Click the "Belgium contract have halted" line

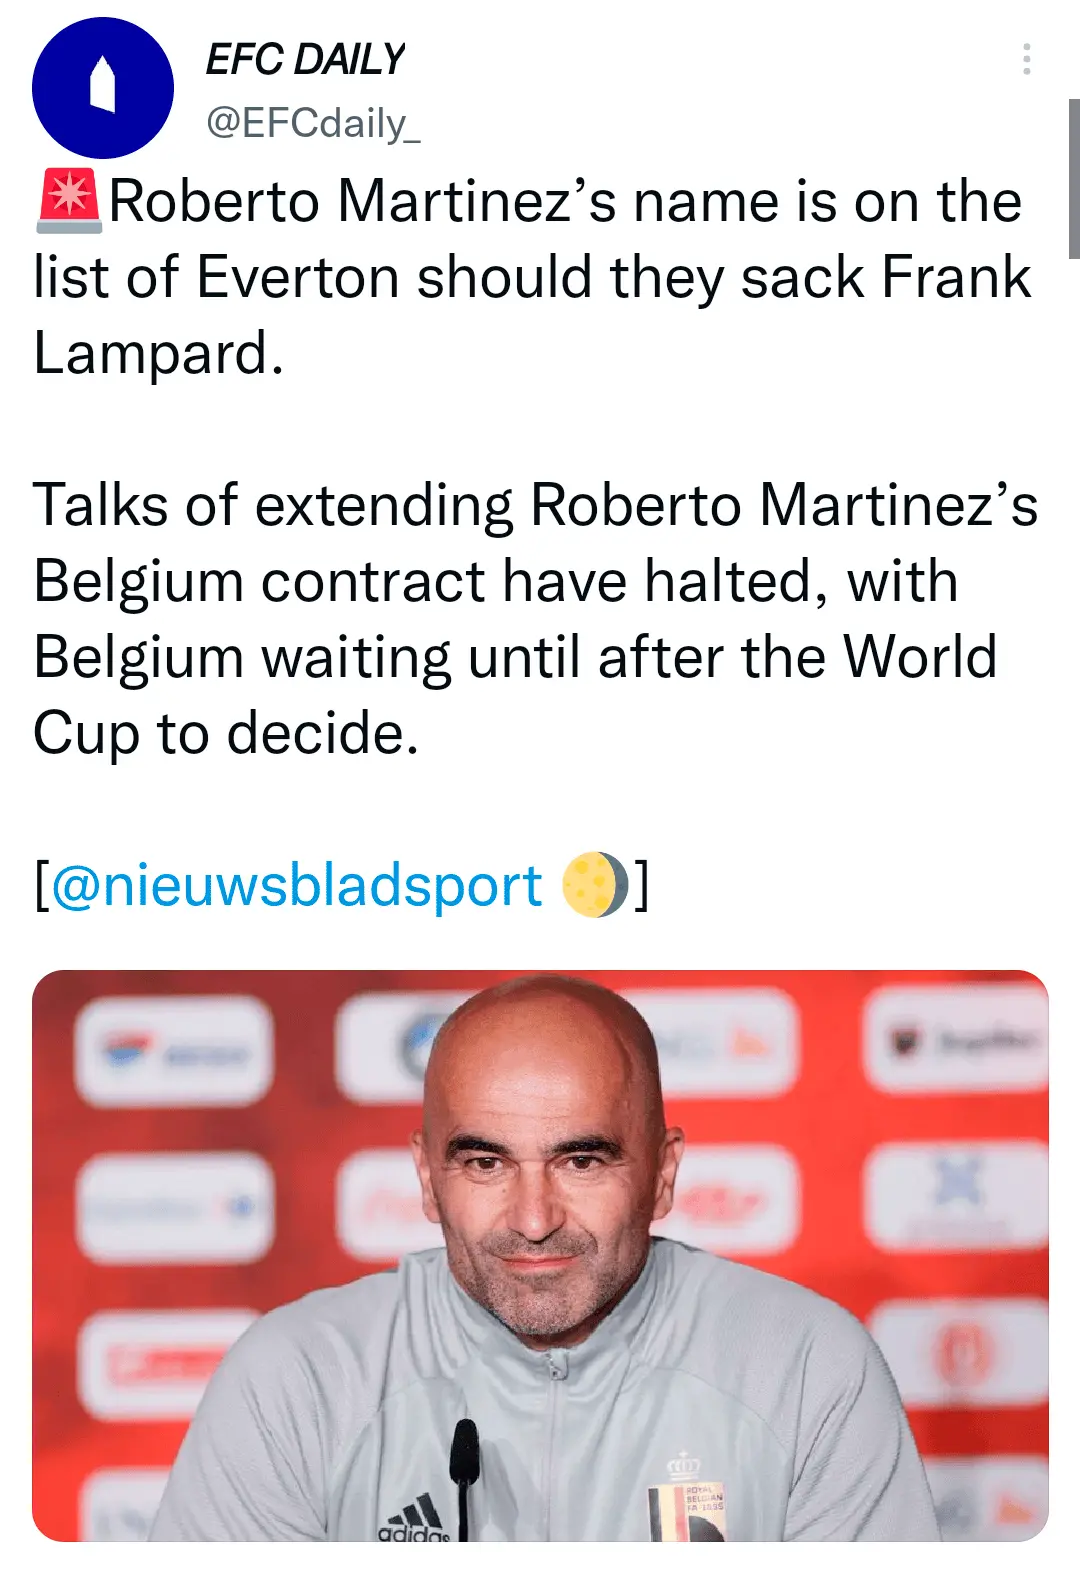pos(495,581)
